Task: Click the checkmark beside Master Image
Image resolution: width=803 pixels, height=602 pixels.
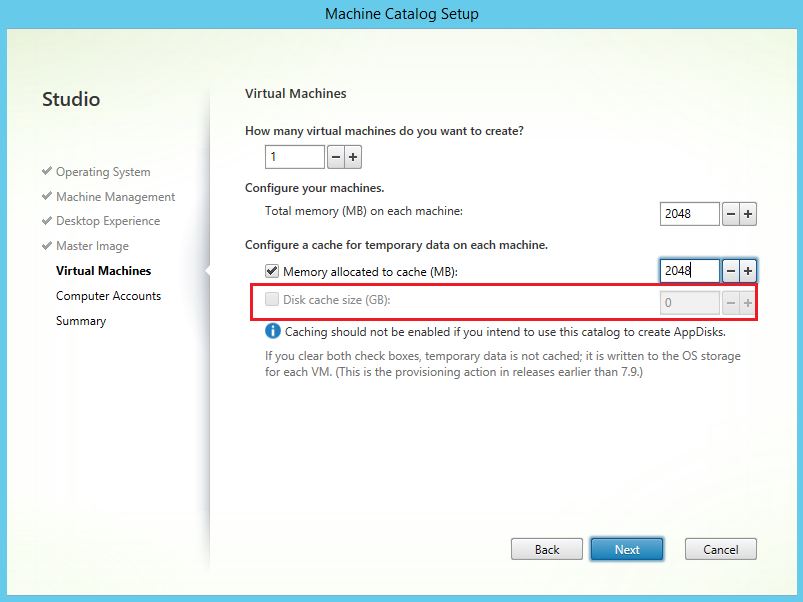Action: coord(46,246)
